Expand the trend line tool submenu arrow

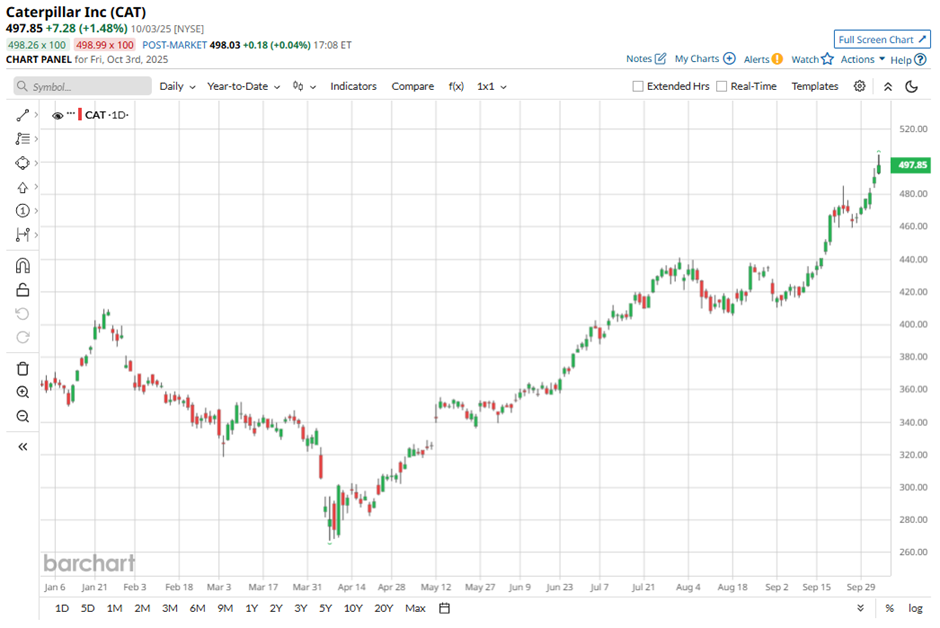pos(36,115)
